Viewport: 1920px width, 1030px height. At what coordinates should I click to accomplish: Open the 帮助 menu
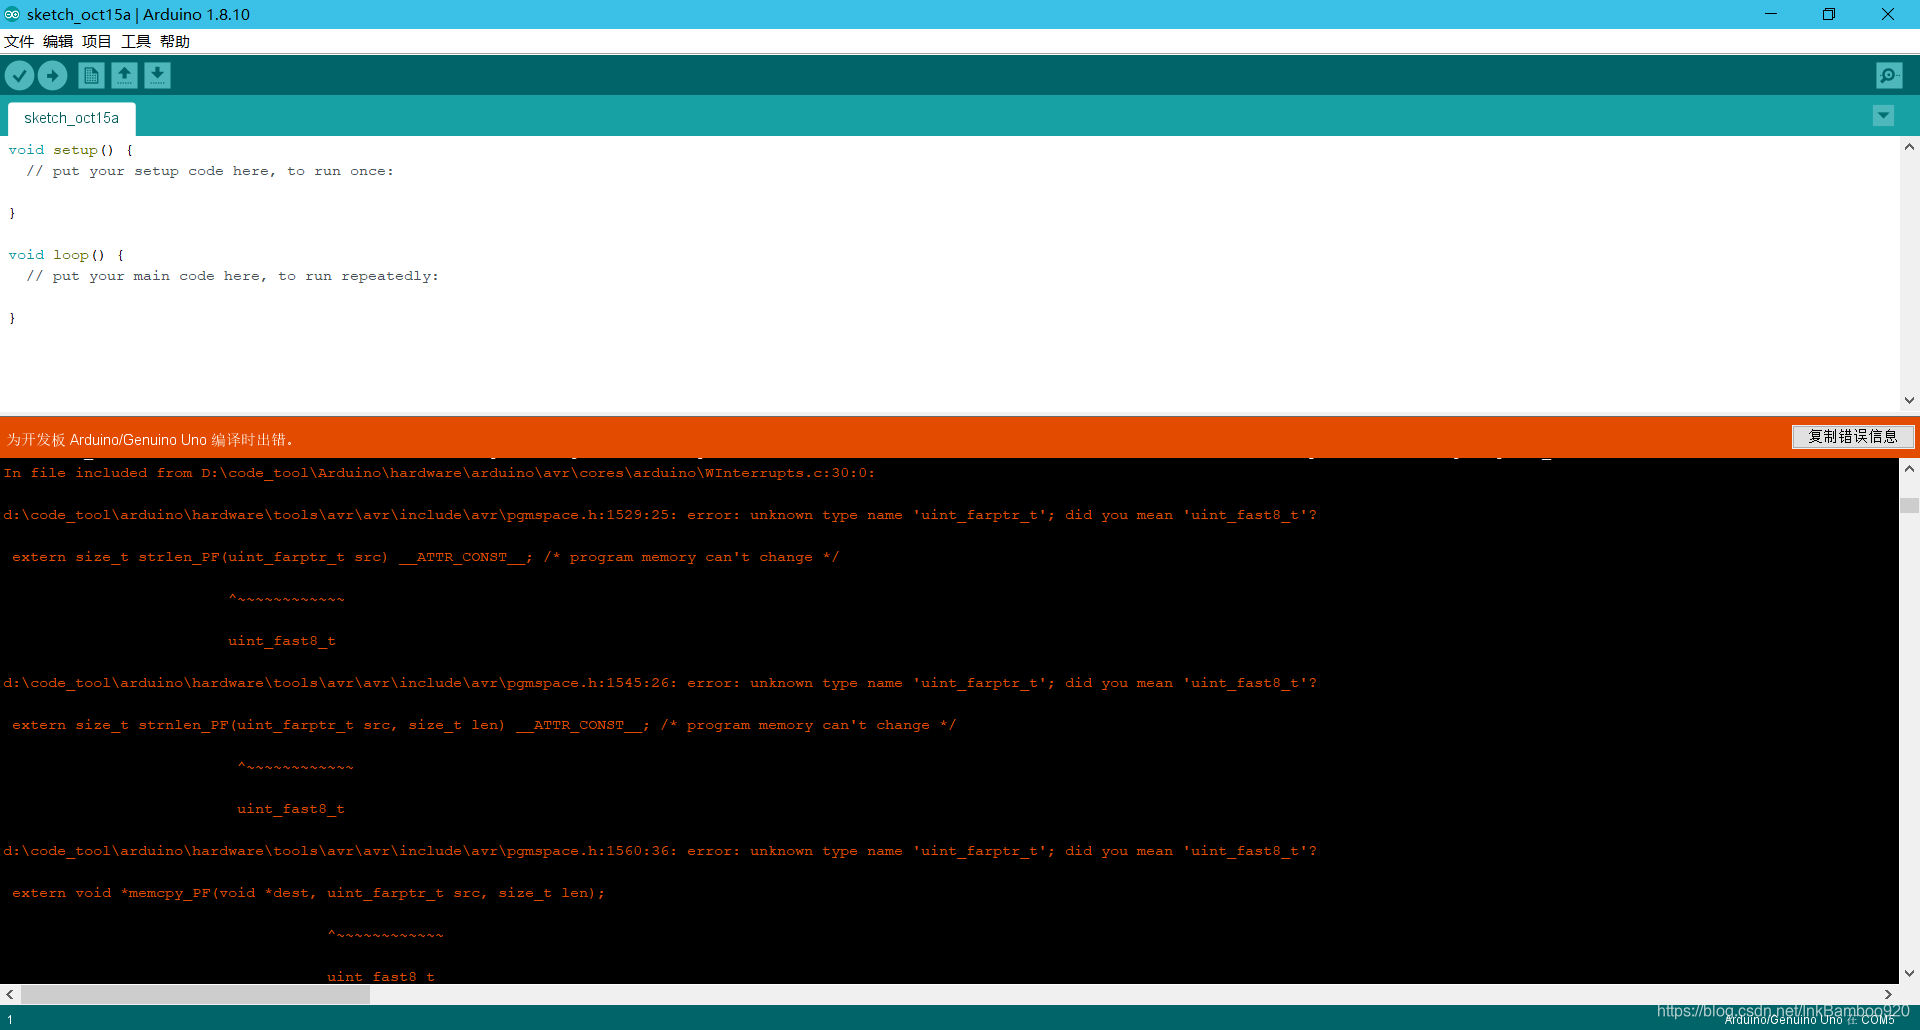click(175, 41)
